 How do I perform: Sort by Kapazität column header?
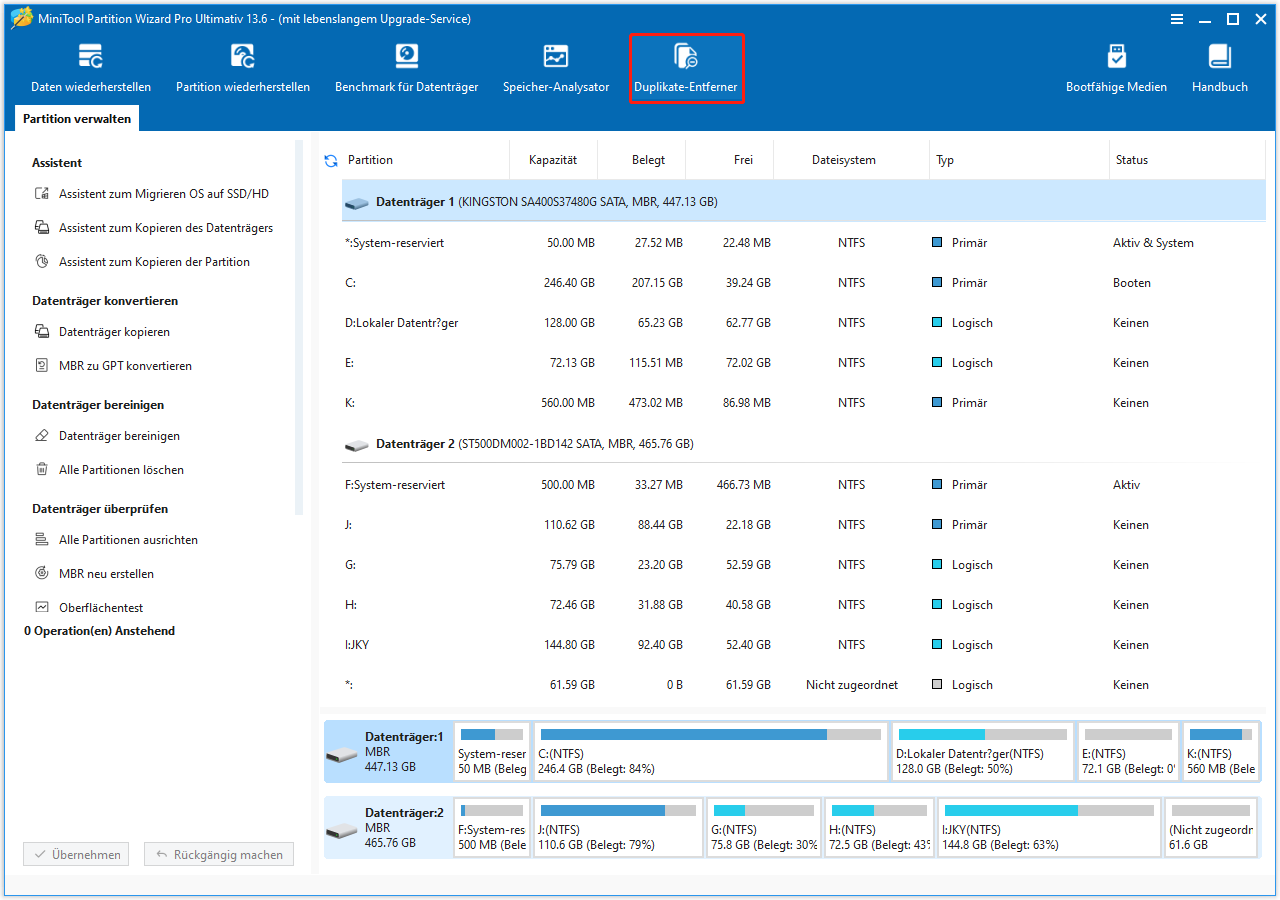click(x=552, y=160)
